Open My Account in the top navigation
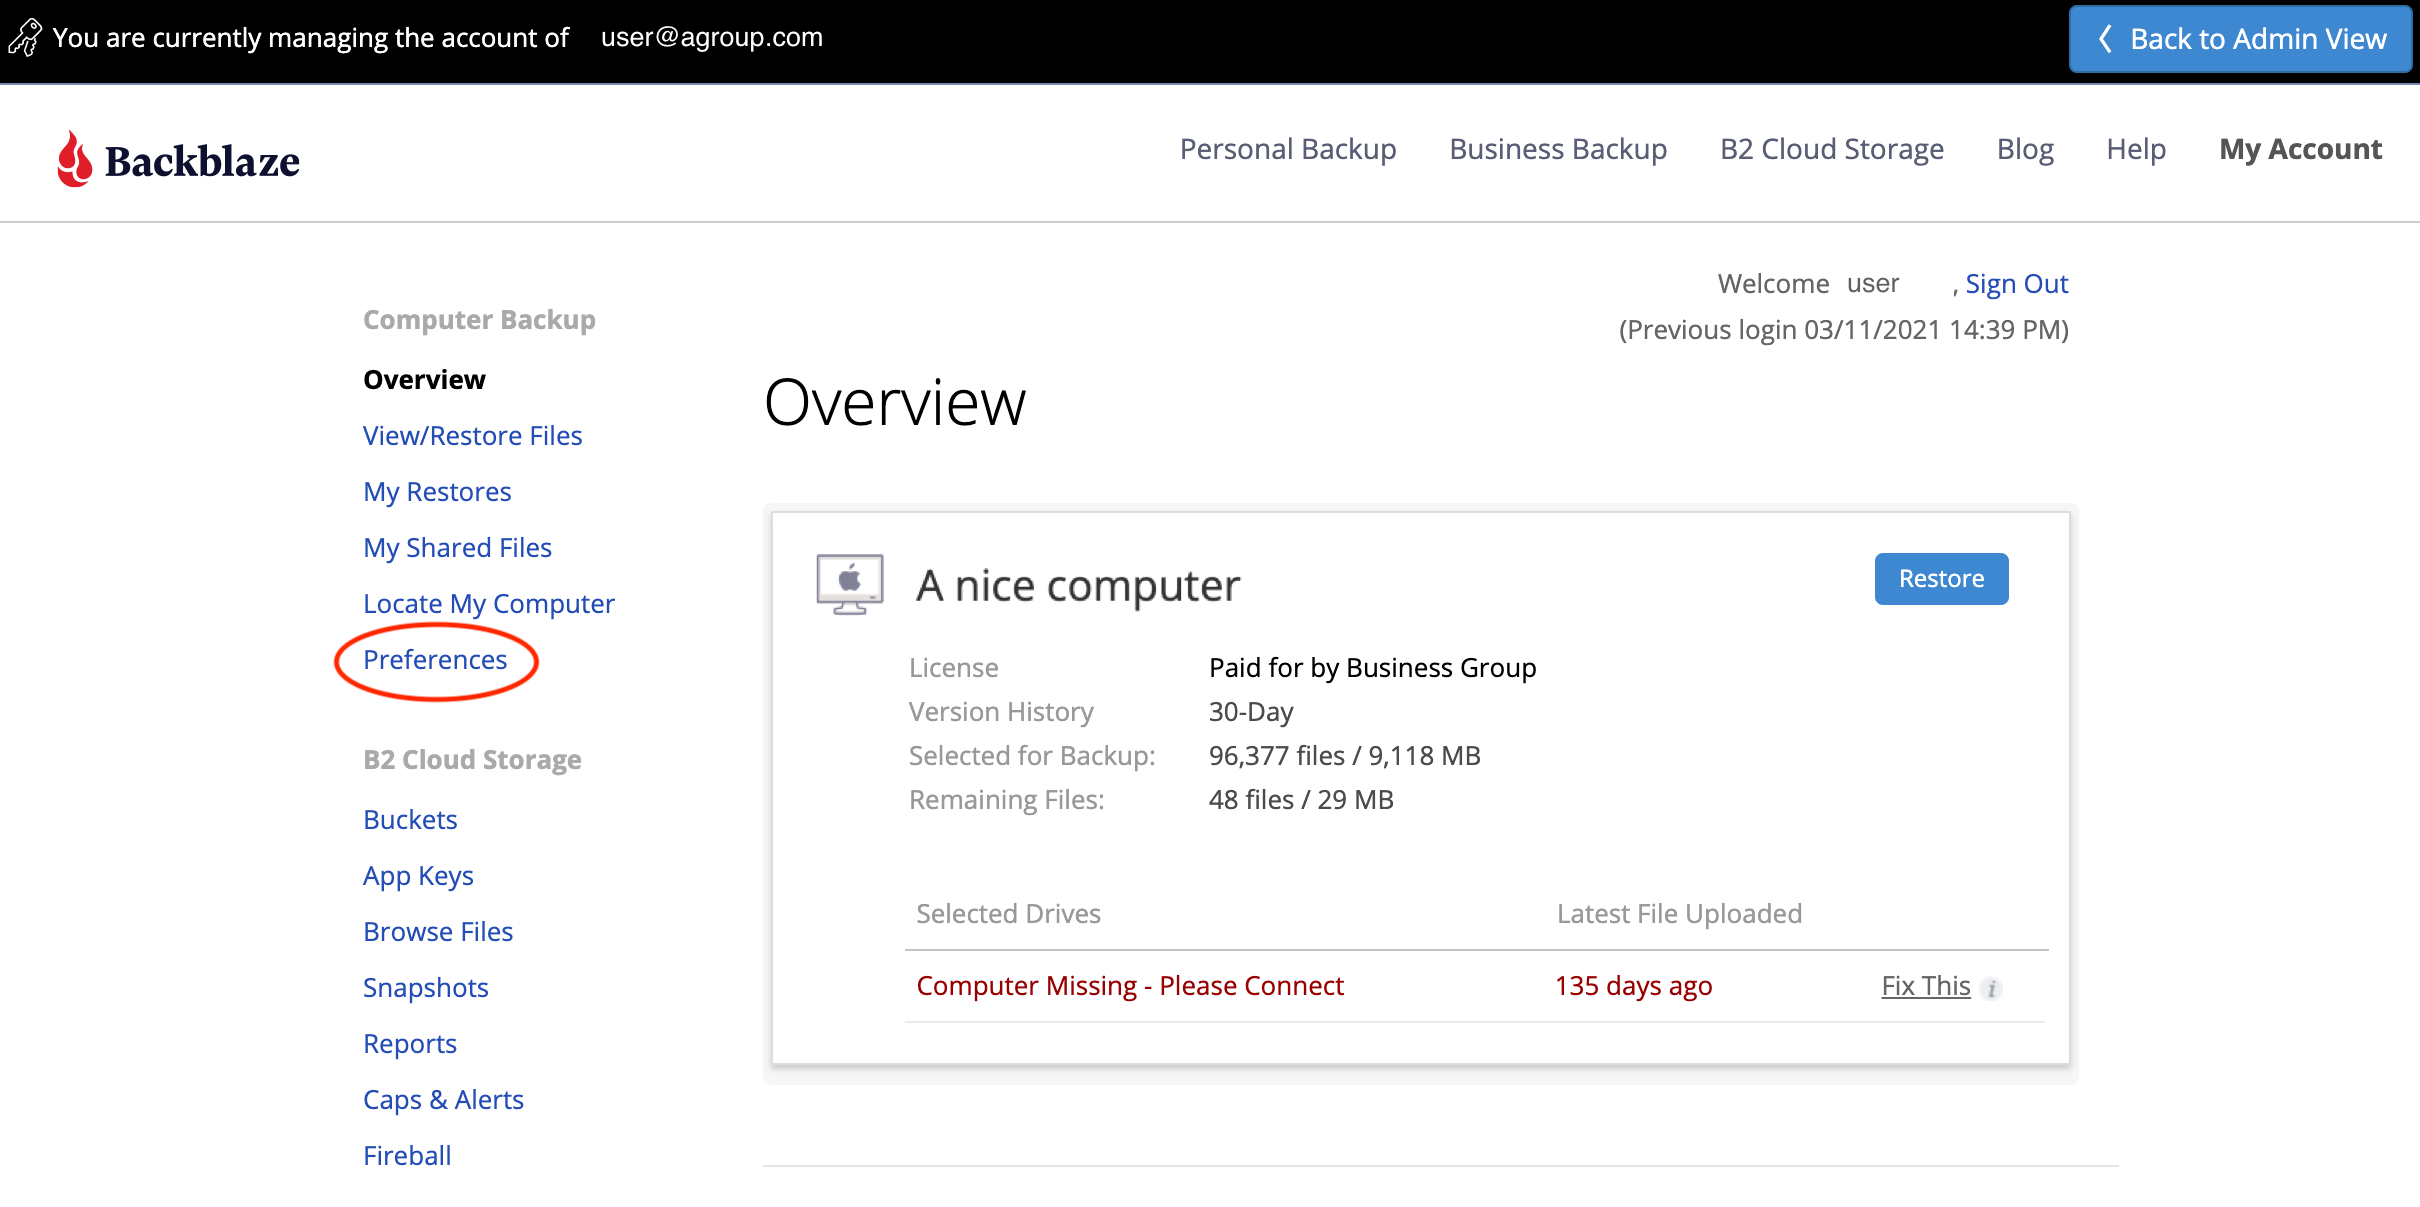 pos(2301,149)
